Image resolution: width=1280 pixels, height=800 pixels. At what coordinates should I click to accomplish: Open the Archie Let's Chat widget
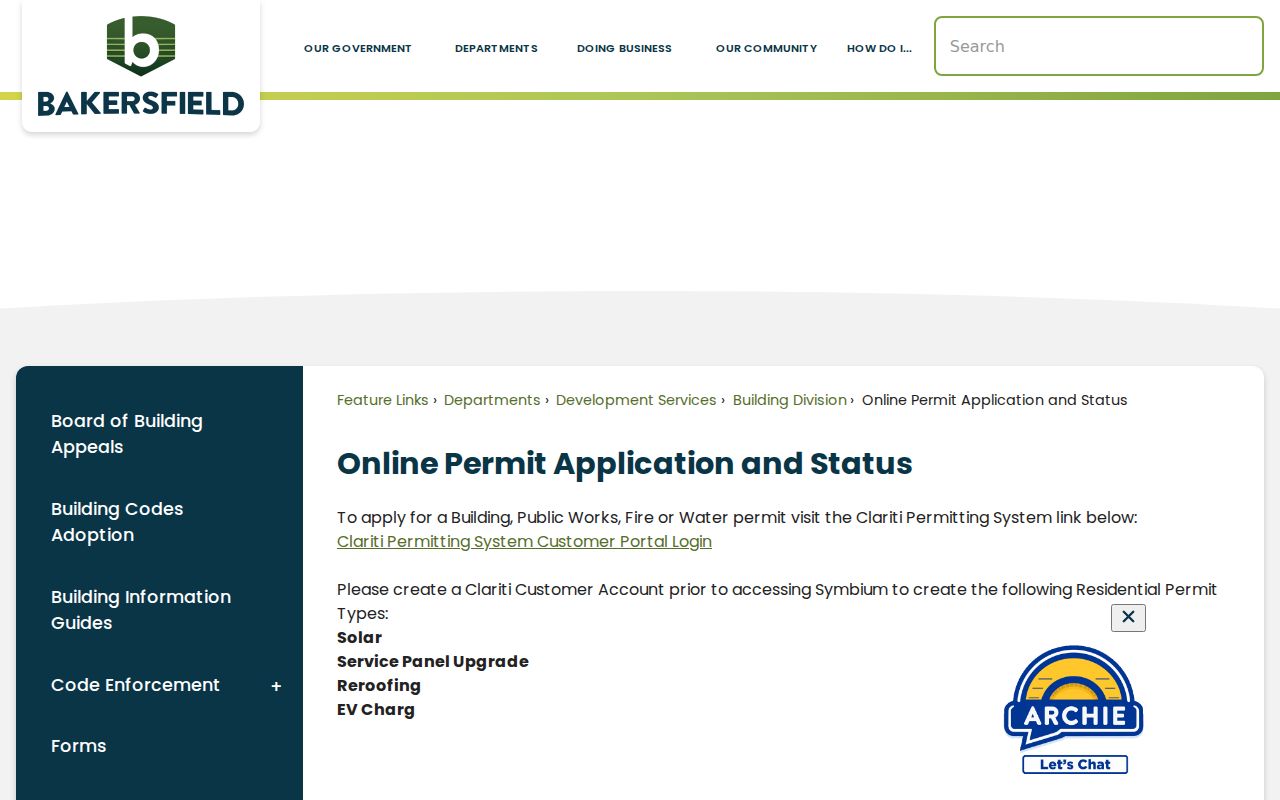(1074, 709)
